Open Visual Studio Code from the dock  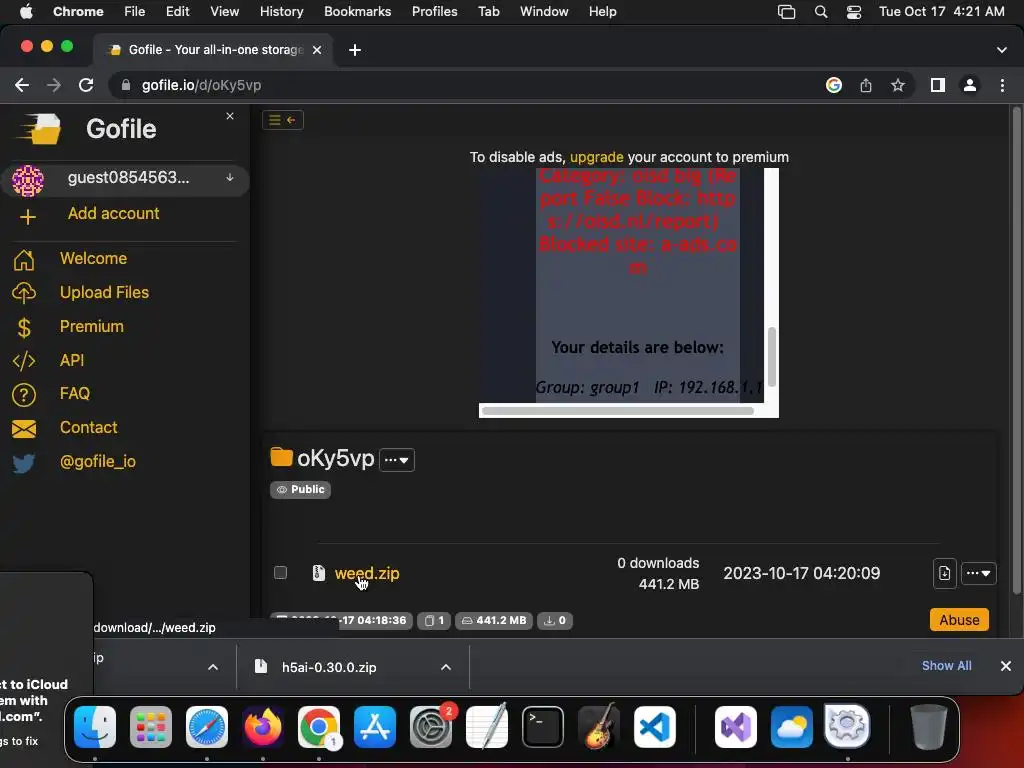click(x=654, y=727)
